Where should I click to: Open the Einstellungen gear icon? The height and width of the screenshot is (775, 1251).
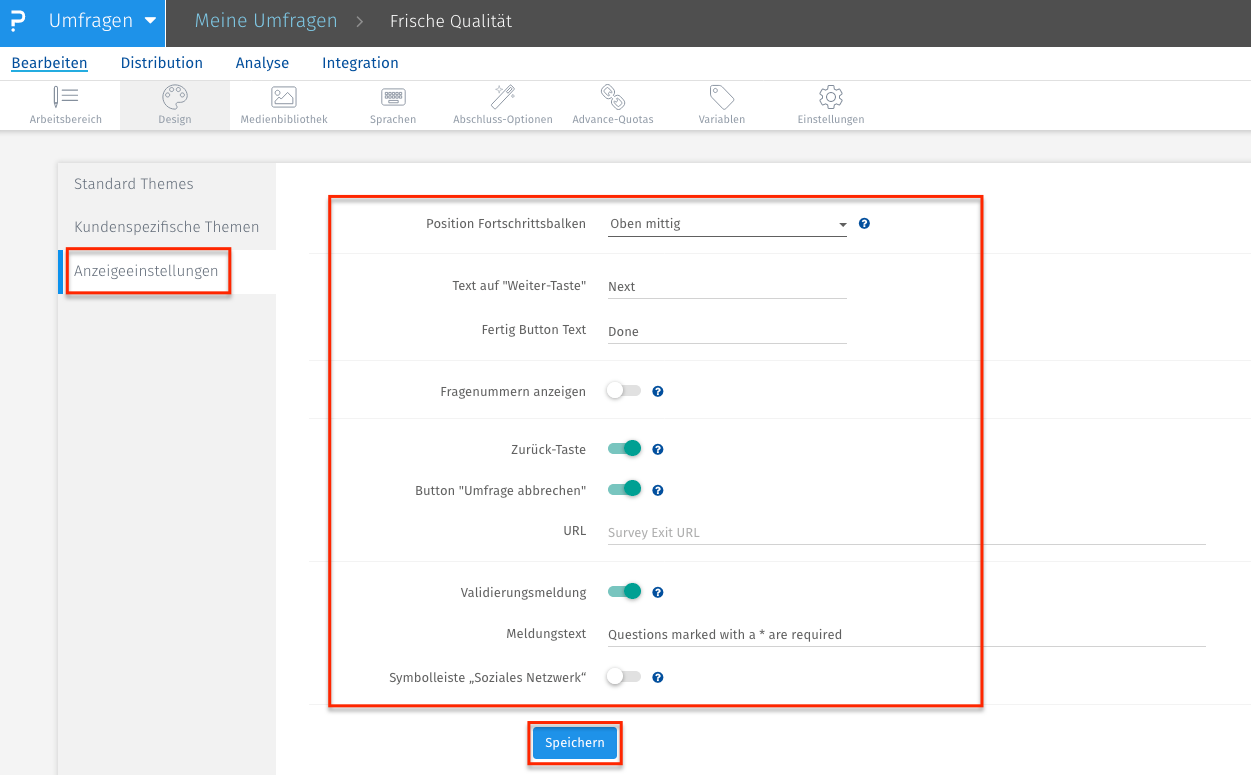pos(830,103)
